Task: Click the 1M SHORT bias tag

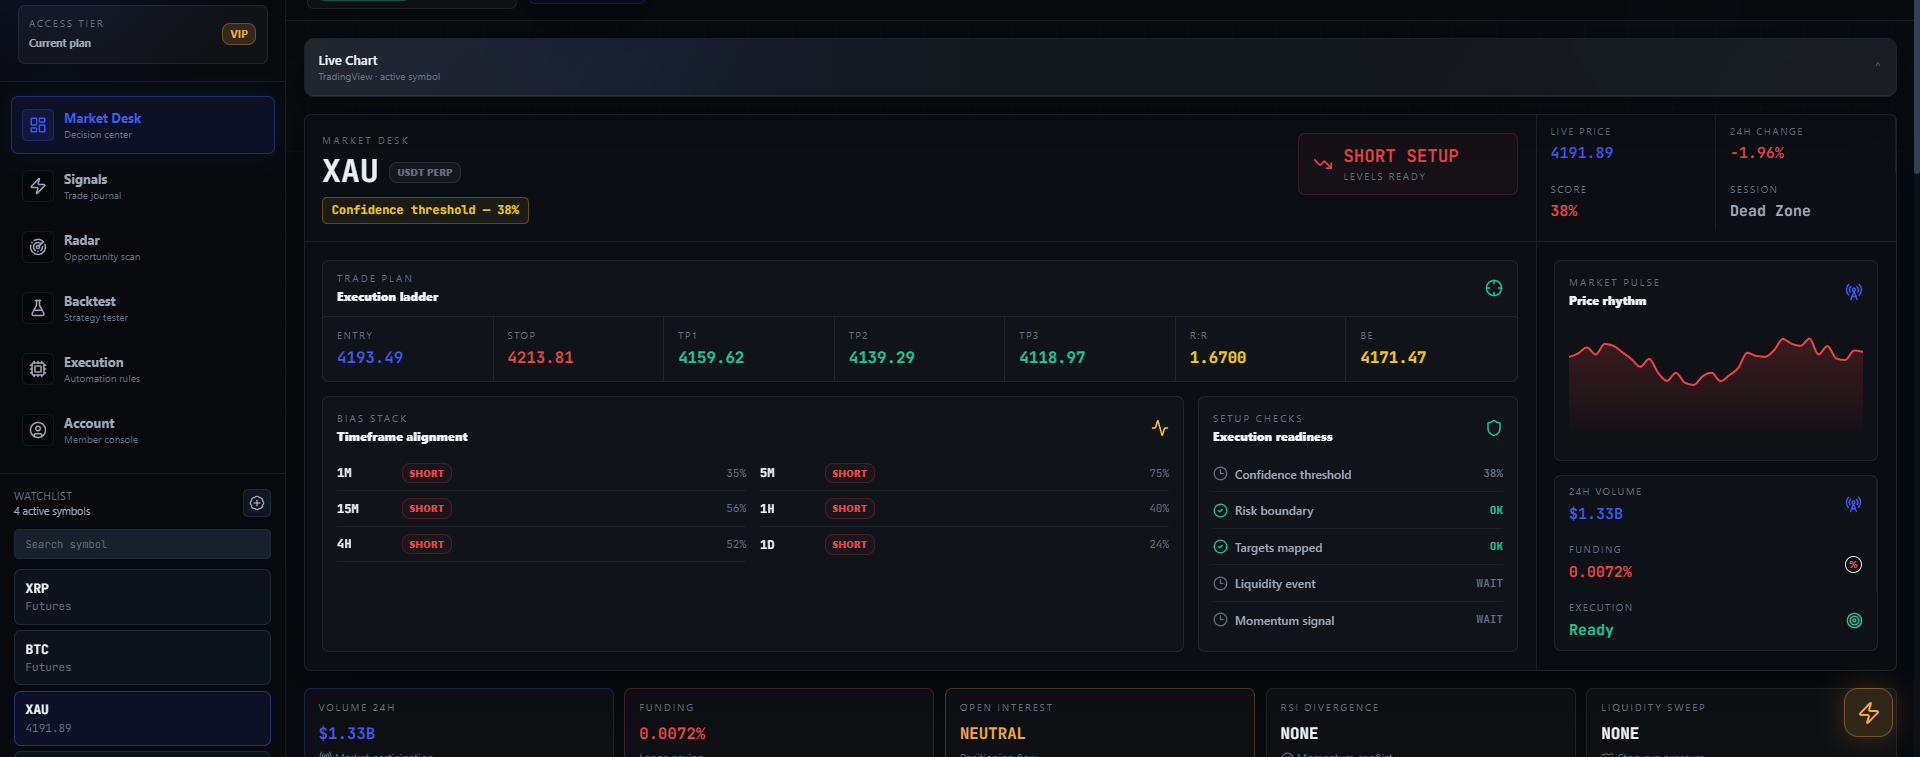Action: [427, 474]
